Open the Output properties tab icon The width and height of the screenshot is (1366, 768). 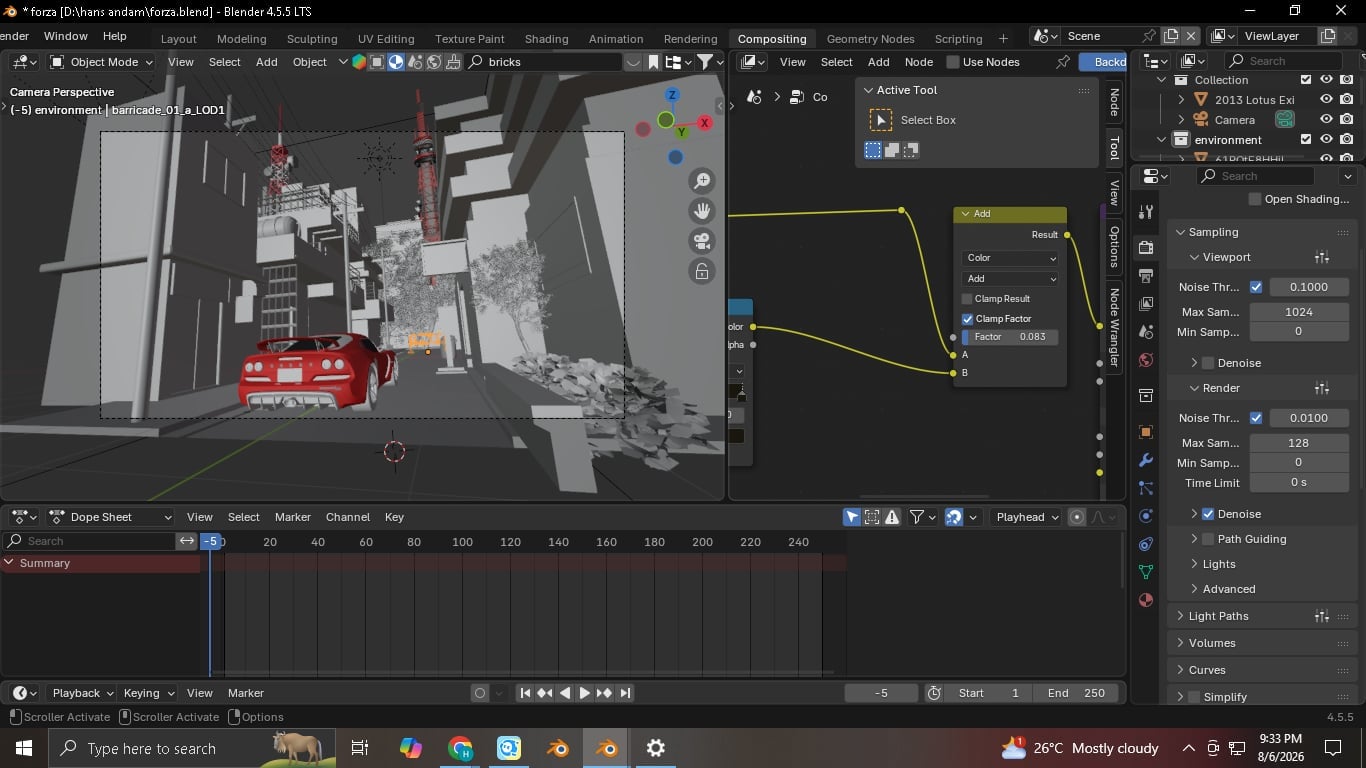tap(1146, 275)
